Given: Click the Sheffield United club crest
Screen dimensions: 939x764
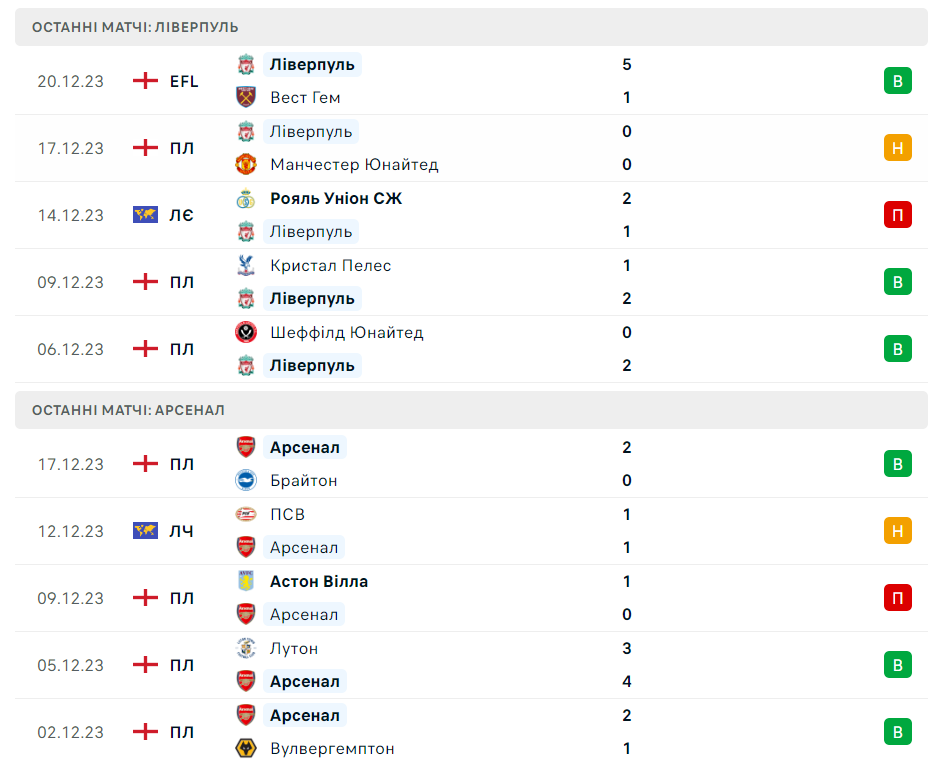Looking at the screenshot, I should click(246, 332).
